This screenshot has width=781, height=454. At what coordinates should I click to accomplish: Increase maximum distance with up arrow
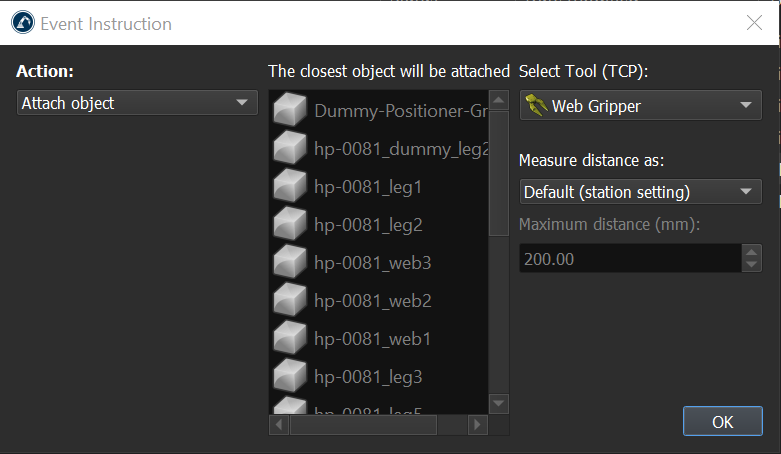[x=752, y=252]
